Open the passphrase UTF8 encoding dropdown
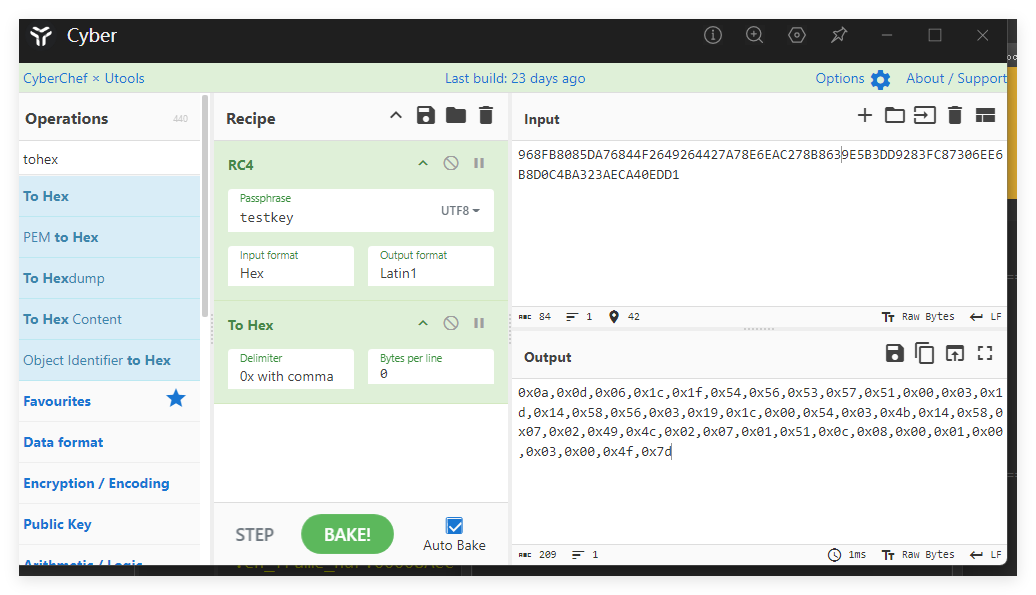1036x595 pixels. point(460,211)
